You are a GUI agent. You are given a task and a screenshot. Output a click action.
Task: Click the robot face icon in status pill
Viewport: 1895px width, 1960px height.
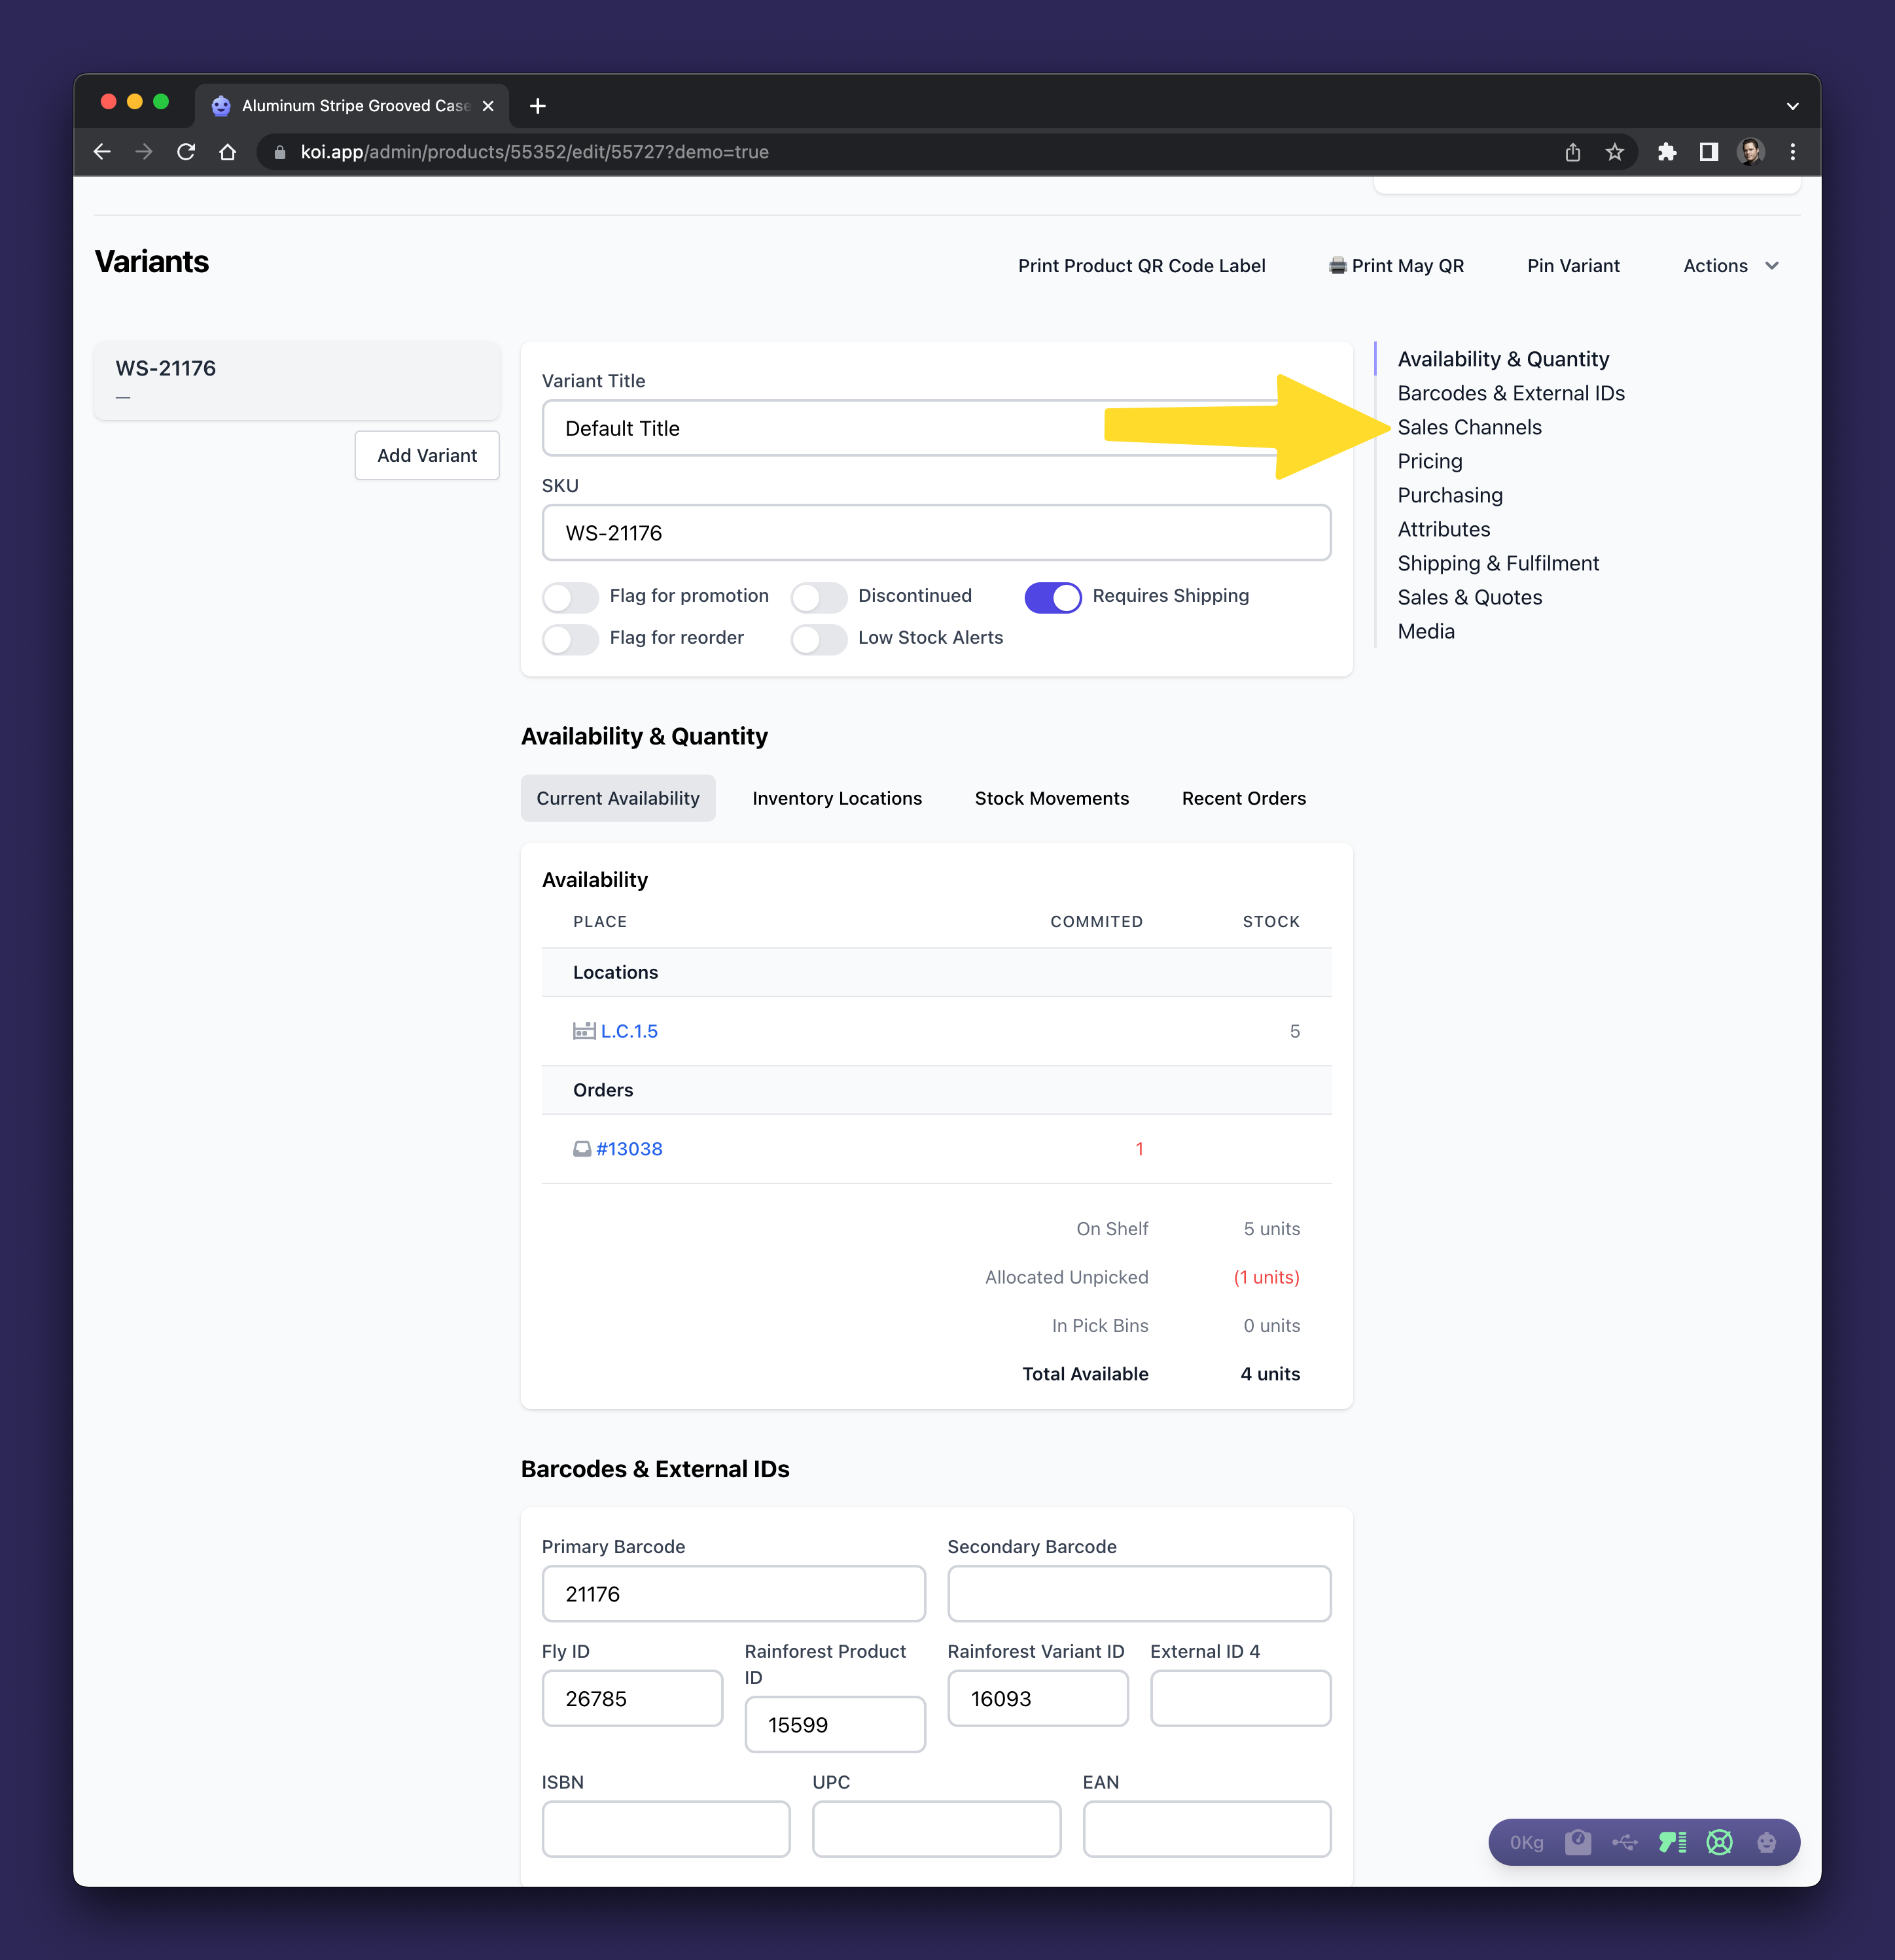click(1766, 1842)
